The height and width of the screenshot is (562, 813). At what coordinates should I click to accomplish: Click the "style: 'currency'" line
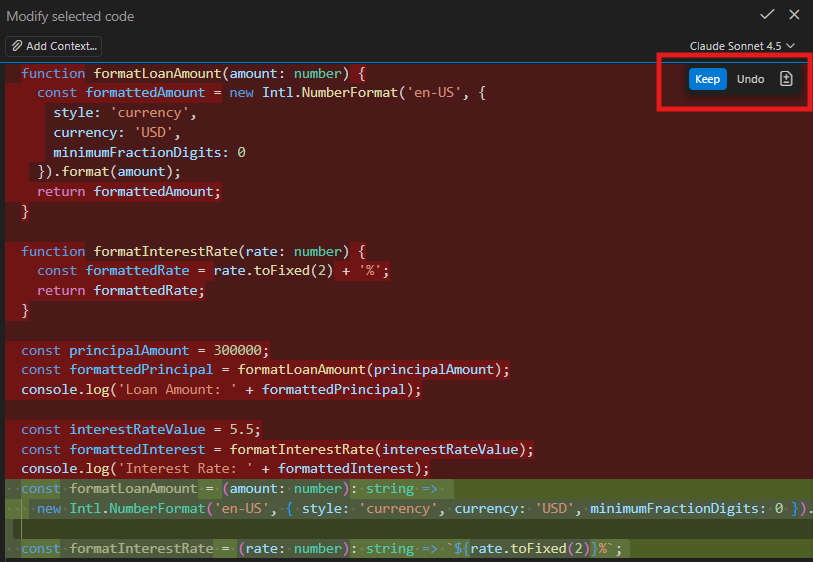point(124,113)
